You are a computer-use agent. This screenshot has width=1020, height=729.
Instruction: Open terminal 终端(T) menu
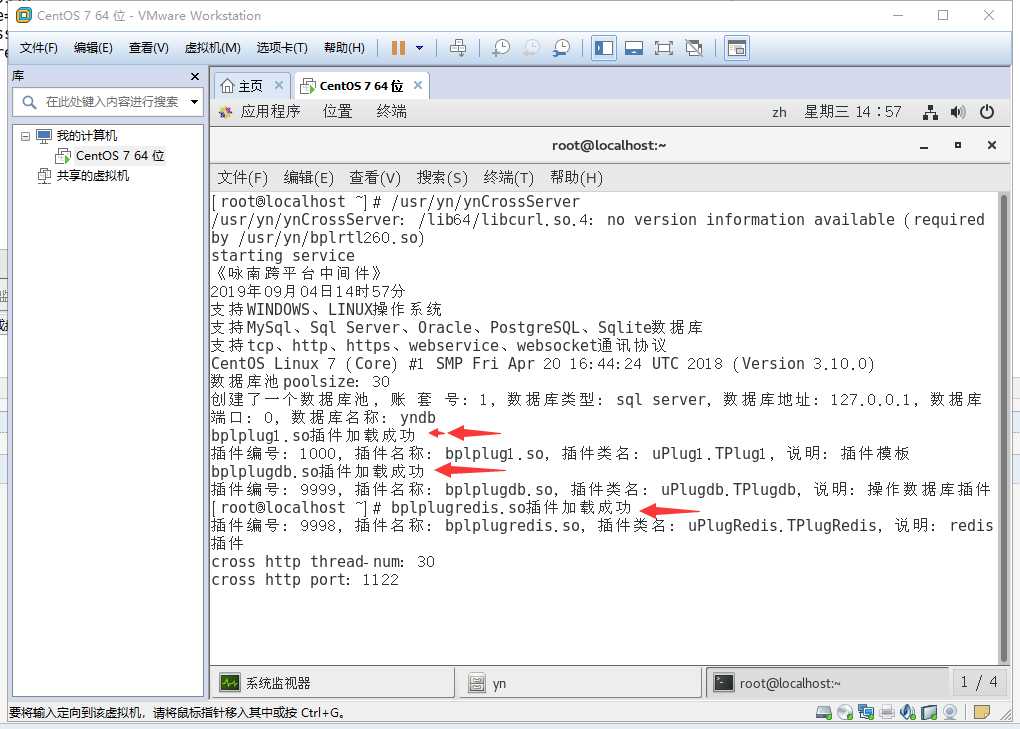(x=508, y=178)
